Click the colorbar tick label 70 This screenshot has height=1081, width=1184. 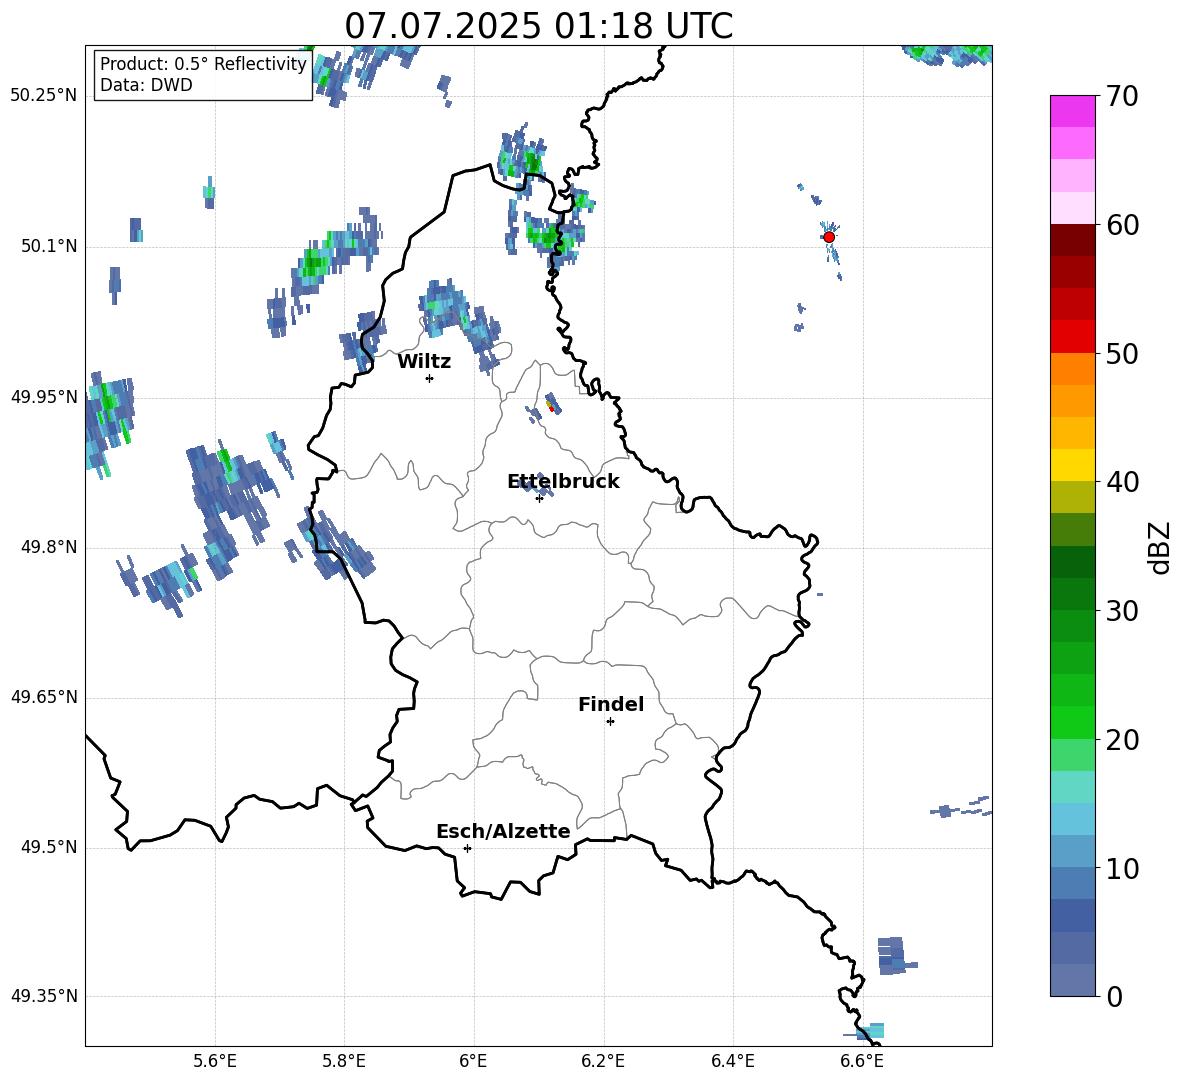click(x=1122, y=97)
